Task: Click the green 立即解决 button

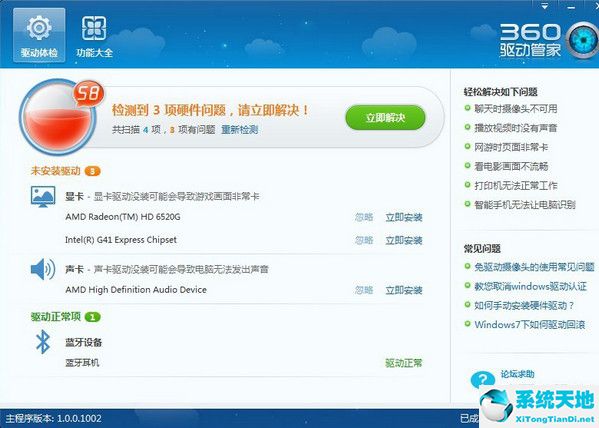Action: [385, 117]
